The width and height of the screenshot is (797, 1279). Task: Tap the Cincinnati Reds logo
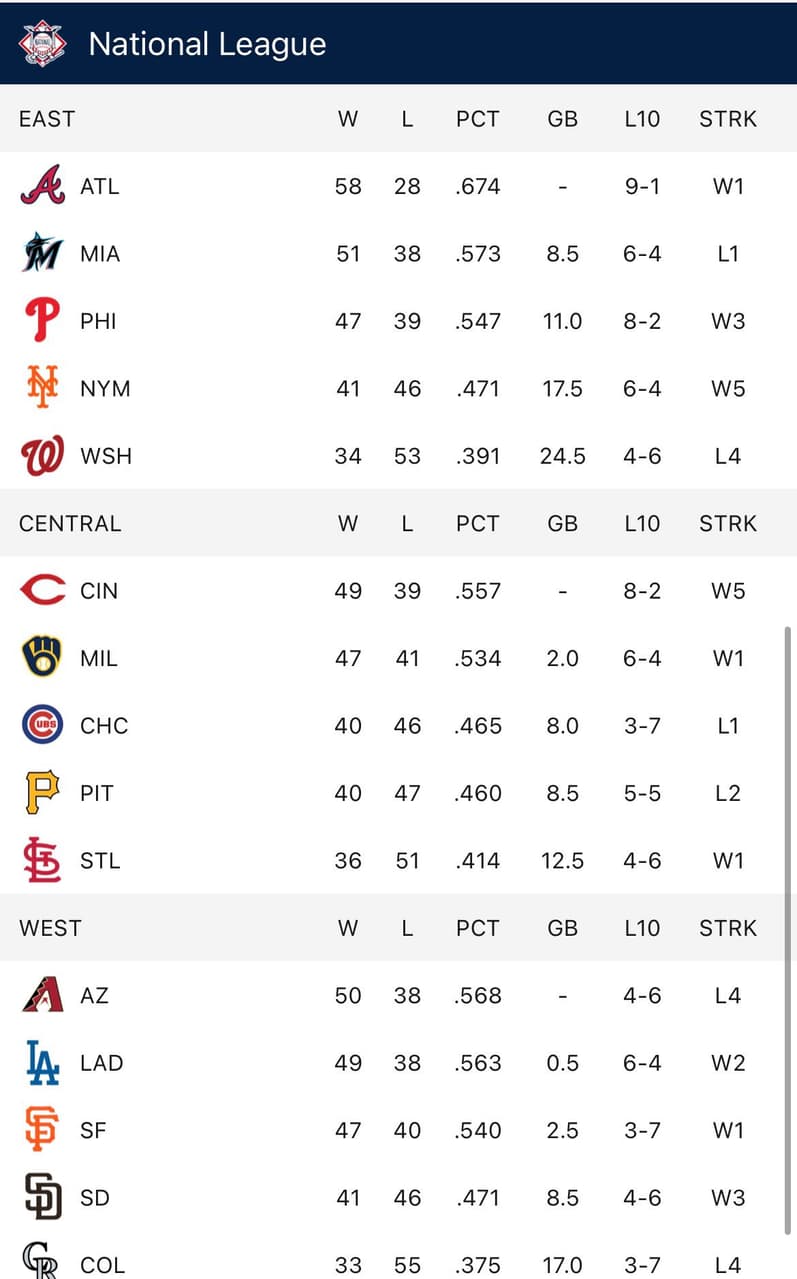click(42, 591)
